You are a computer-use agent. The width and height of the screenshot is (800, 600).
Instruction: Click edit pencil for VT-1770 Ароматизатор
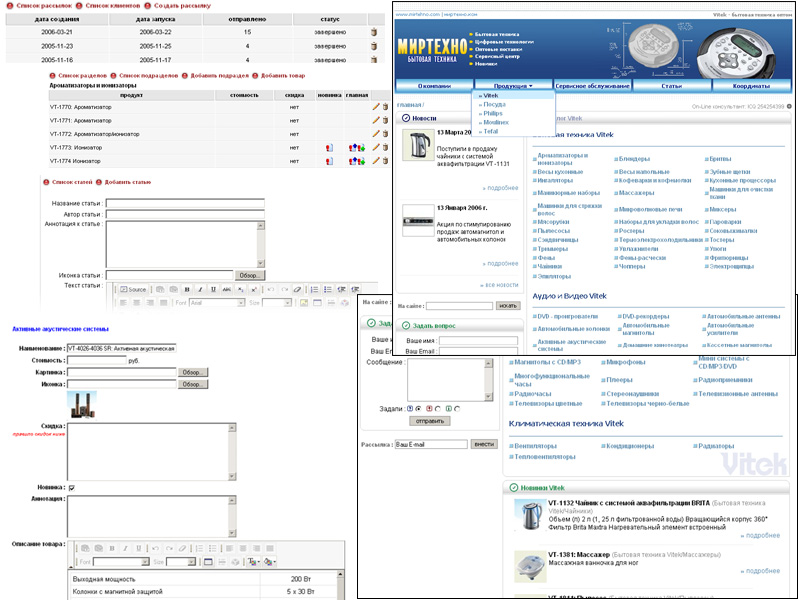pyautogui.click(x=376, y=106)
